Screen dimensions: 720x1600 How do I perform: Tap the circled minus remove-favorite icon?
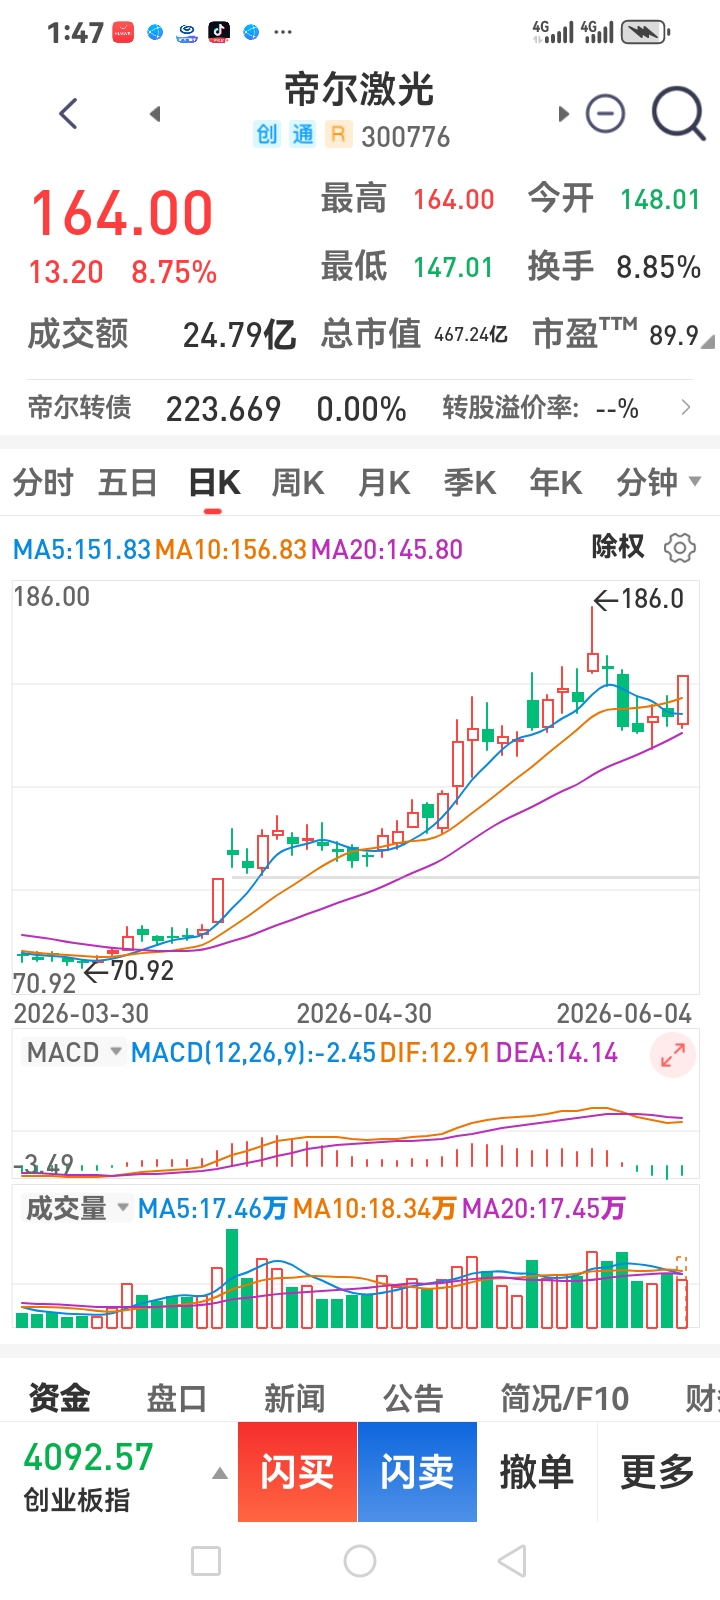(x=605, y=113)
